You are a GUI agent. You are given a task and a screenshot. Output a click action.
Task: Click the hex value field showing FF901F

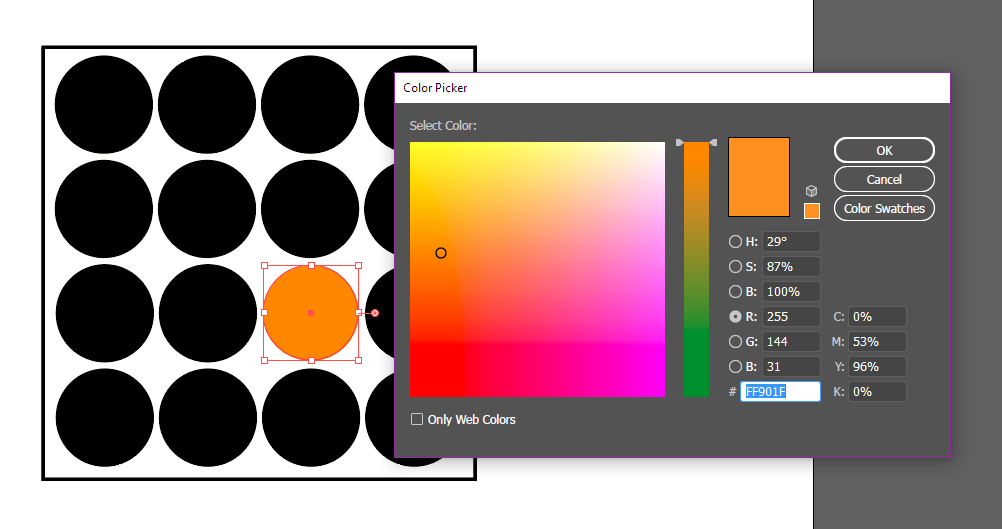click(780, 392)
